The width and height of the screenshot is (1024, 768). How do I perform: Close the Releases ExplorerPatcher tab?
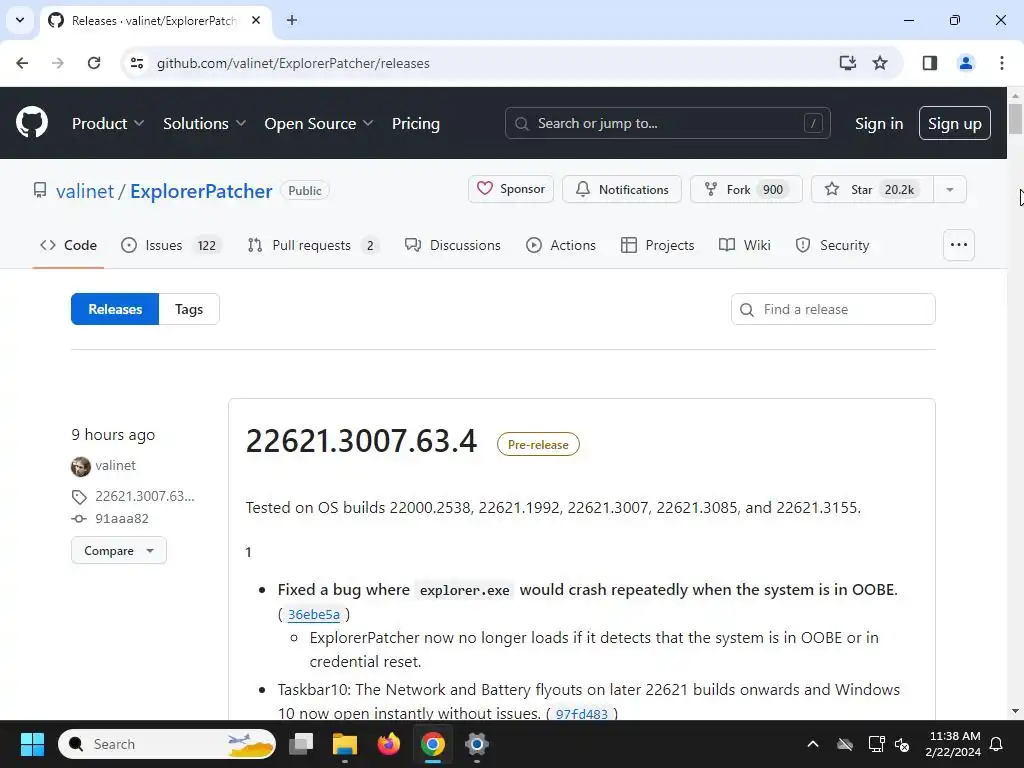pos(256,20)
